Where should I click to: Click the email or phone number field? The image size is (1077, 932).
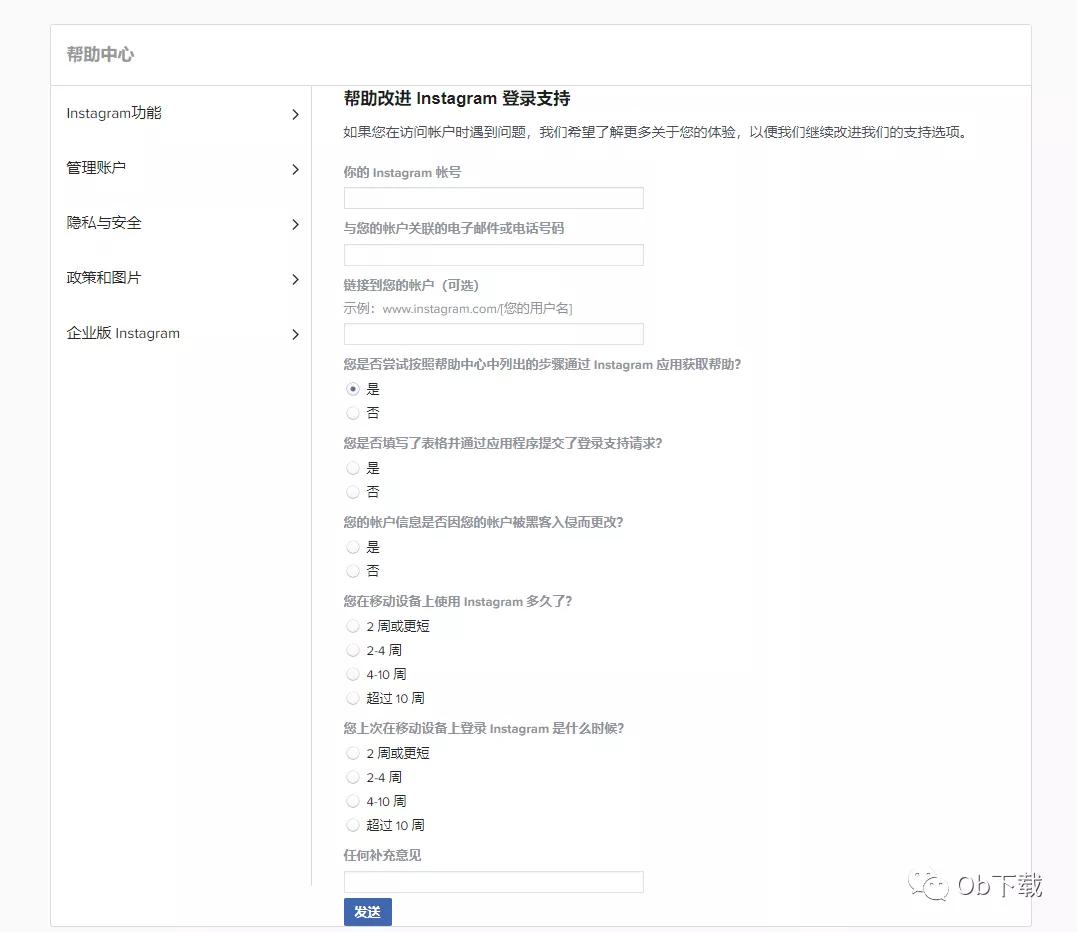[493, 254]
